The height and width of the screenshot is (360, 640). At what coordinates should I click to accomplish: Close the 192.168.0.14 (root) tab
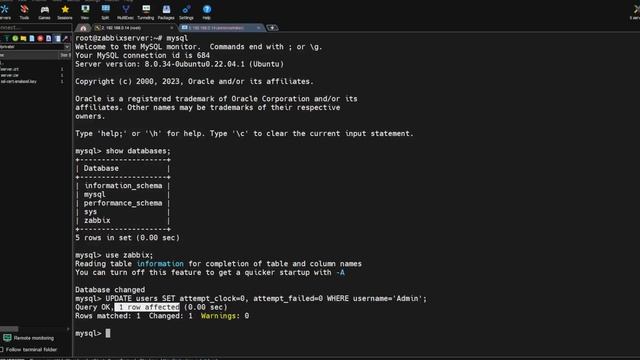[171, 28]
